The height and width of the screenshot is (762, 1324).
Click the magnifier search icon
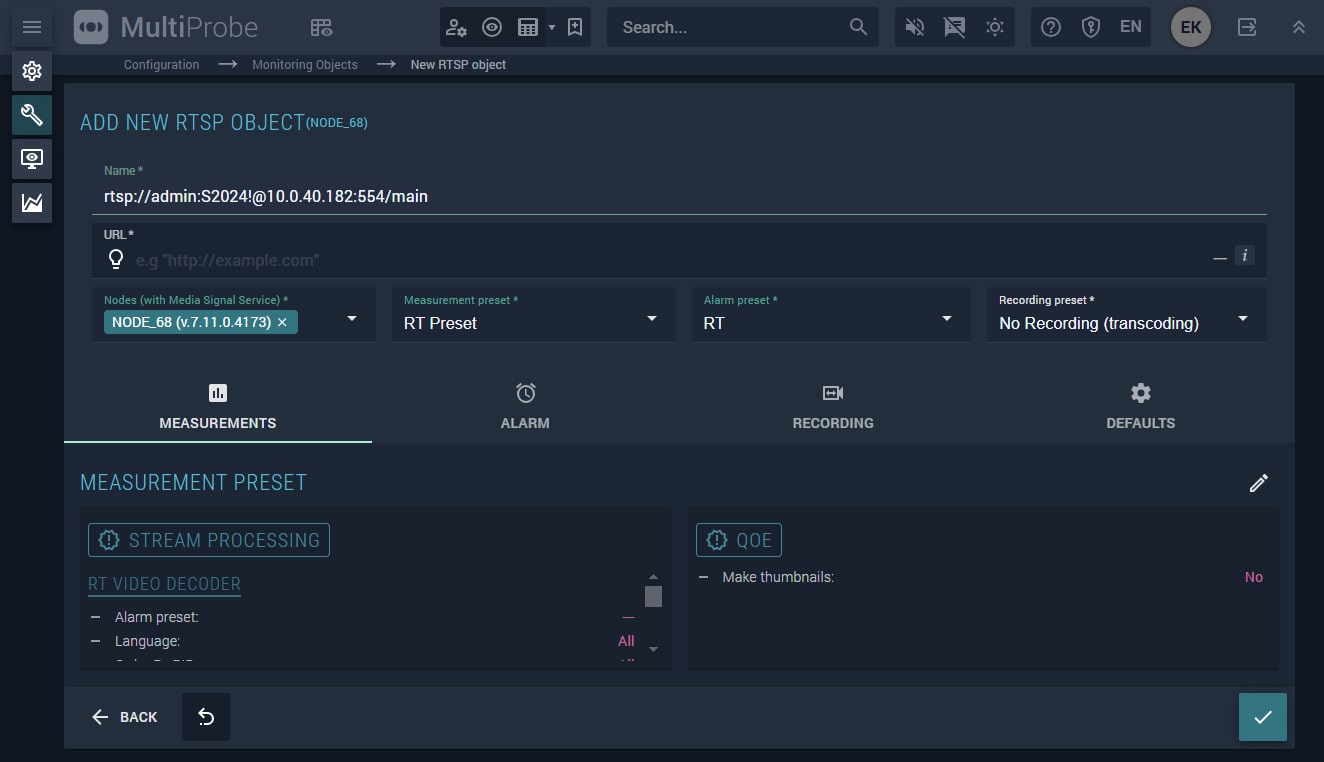858,27
